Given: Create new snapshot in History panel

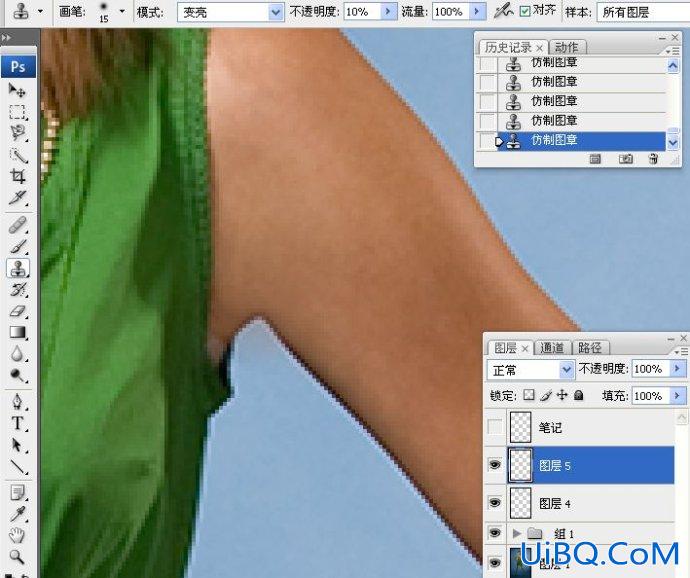Looking at the screenshot, I should tap(625, 158).
